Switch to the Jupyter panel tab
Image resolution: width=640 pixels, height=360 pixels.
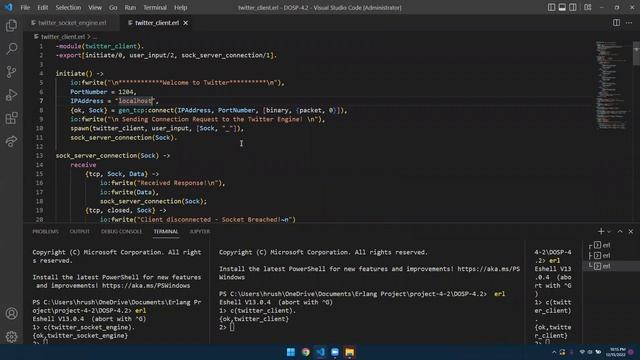tap(200, 231)
